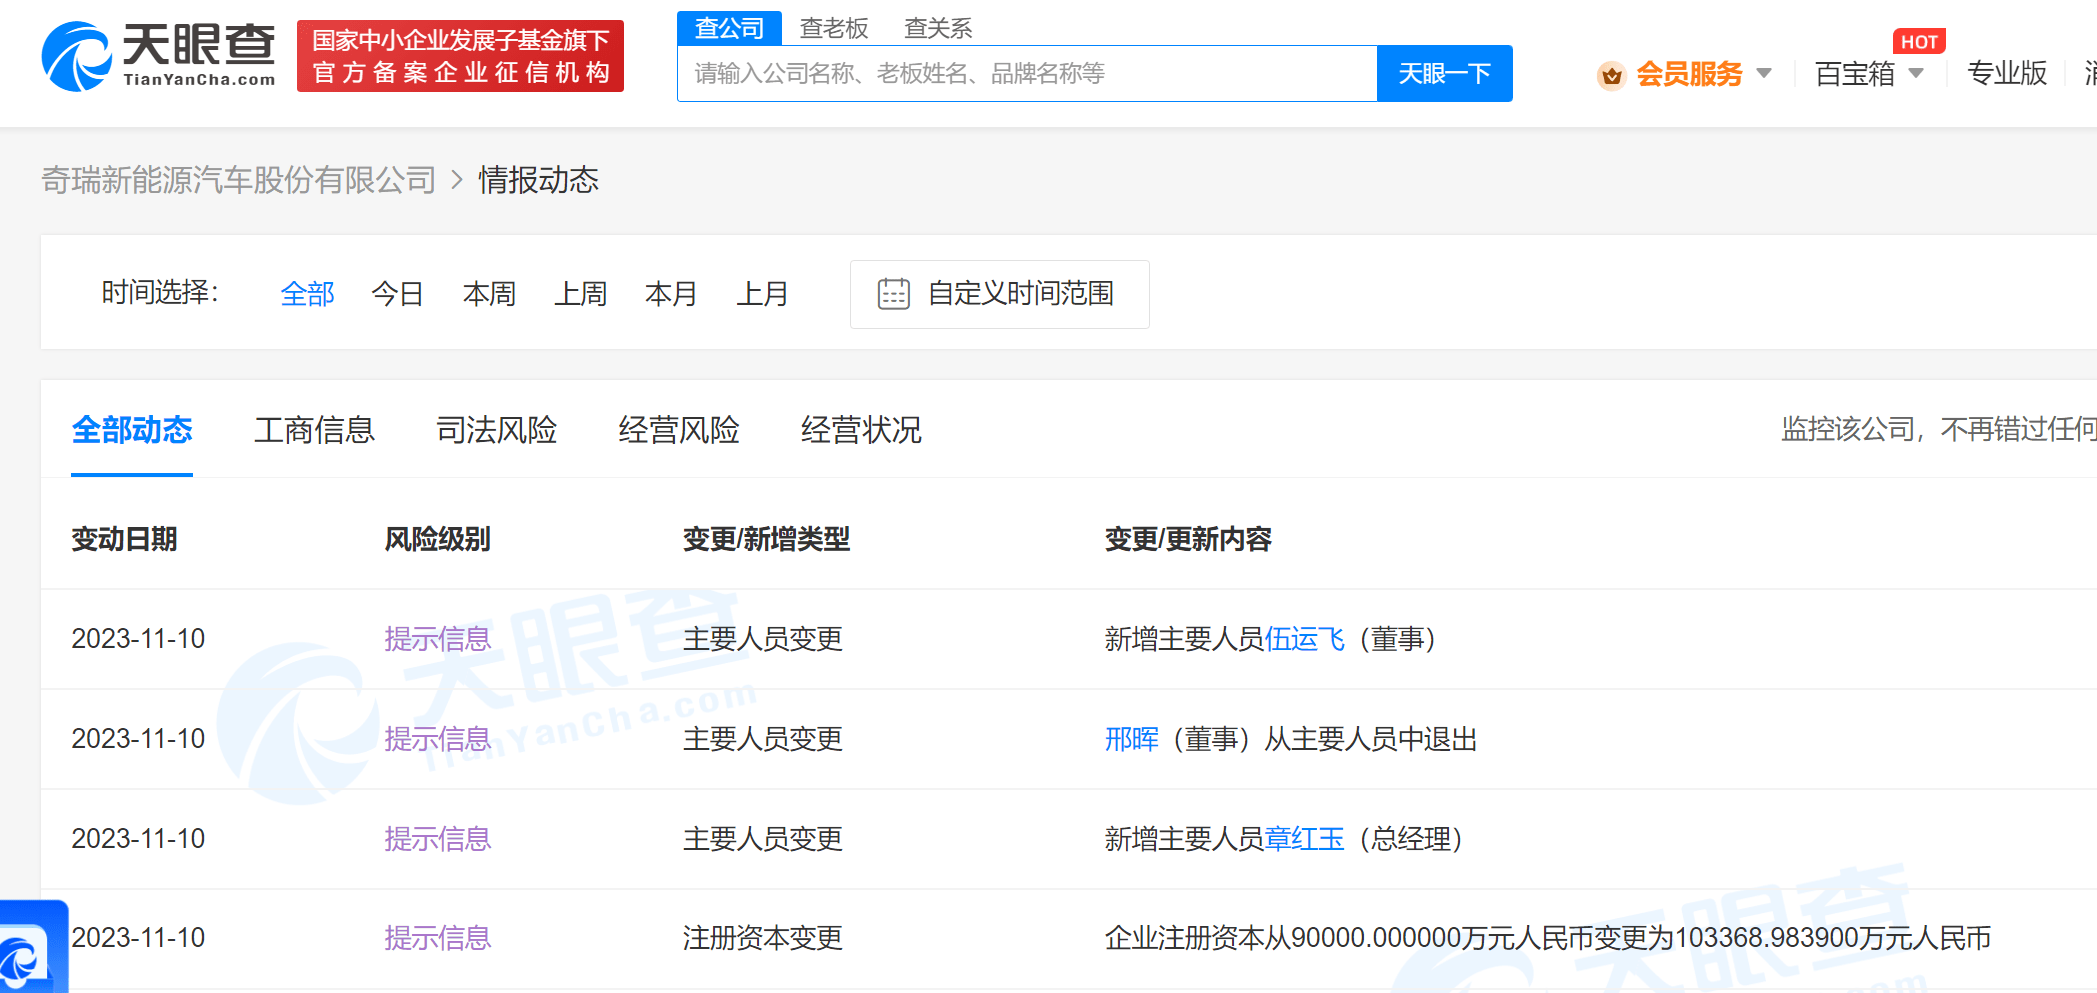2097x993 pixels.
Task: Click the breadcrumb arrow separator
Action: coord(457,180)
